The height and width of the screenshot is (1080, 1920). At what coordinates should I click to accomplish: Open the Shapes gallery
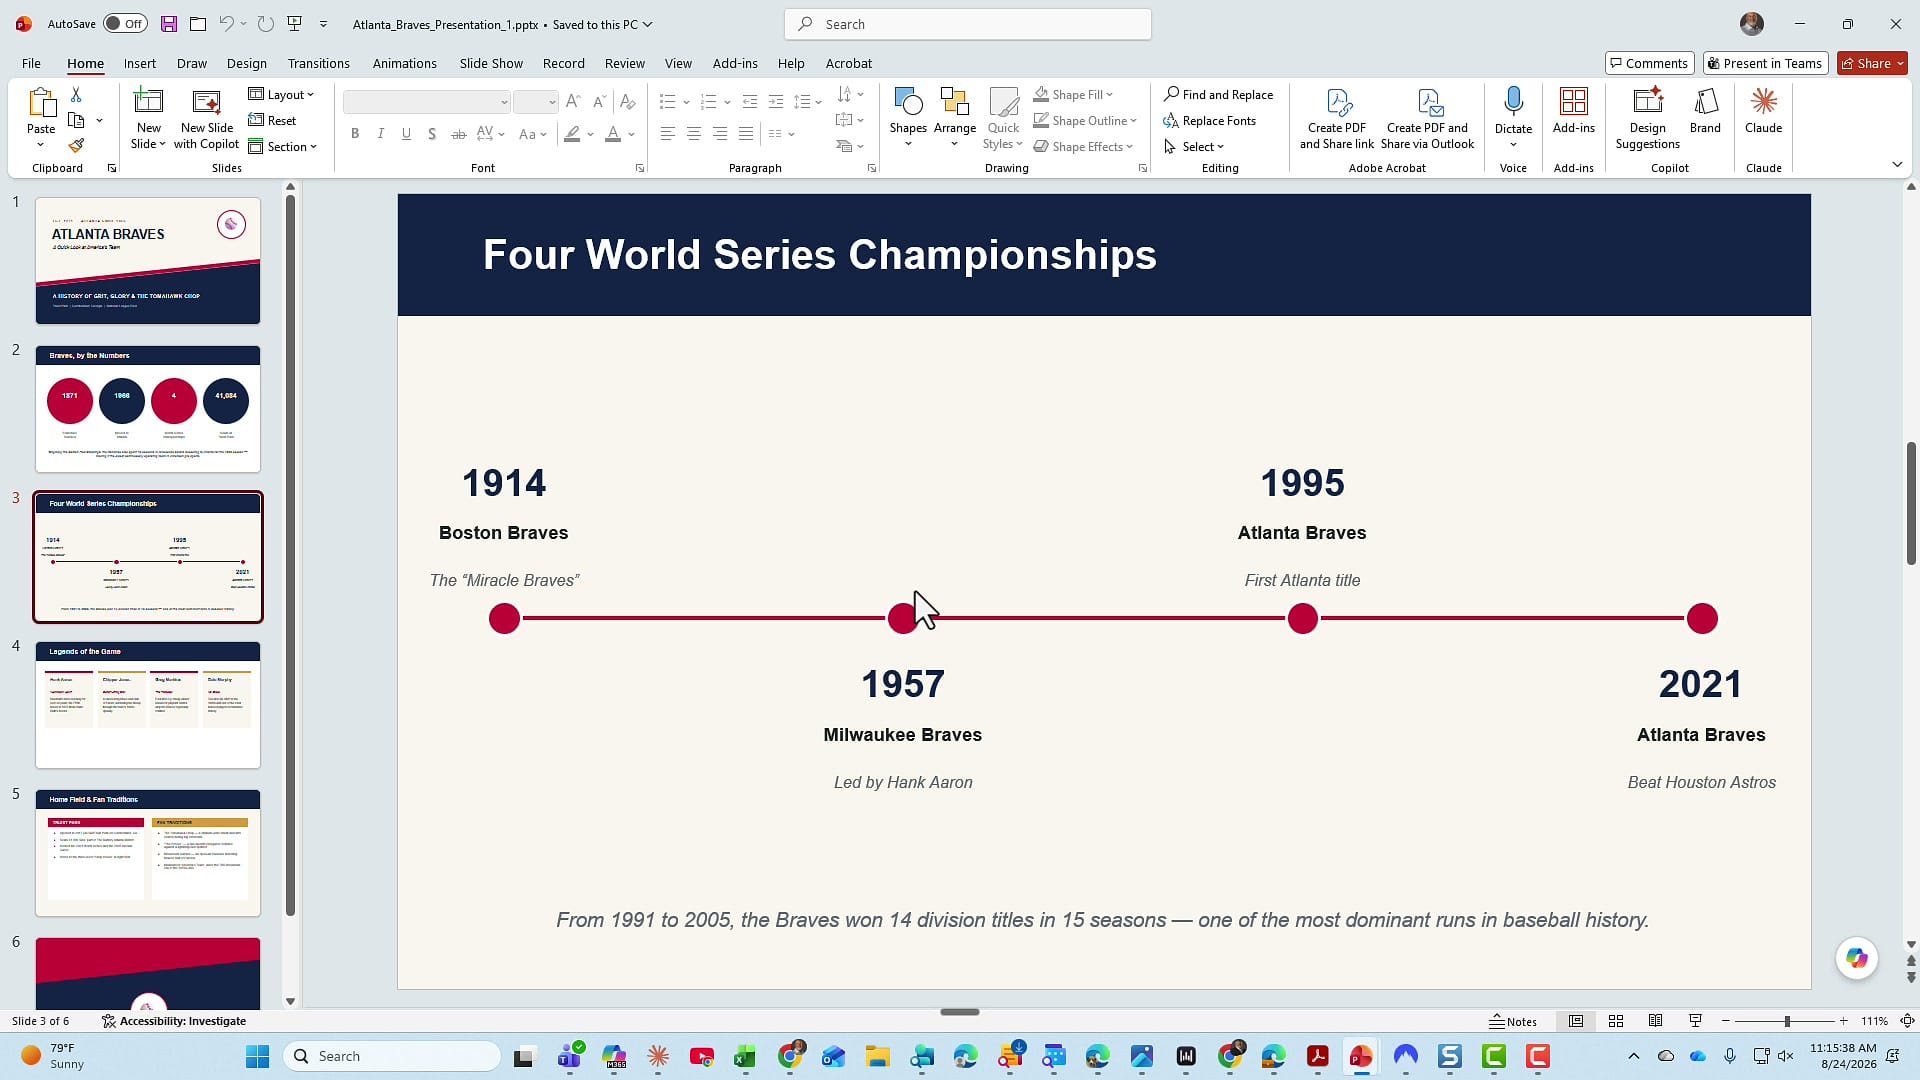tap(908, 118)
